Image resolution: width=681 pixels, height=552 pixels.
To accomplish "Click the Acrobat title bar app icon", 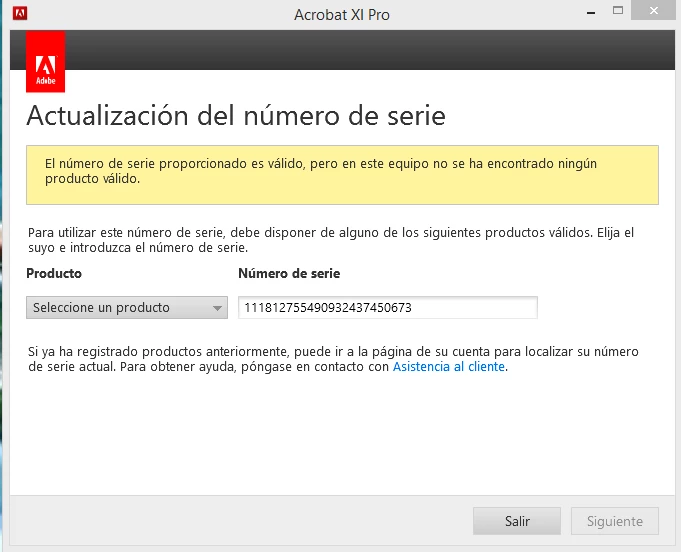I will (x=20, y=13).
